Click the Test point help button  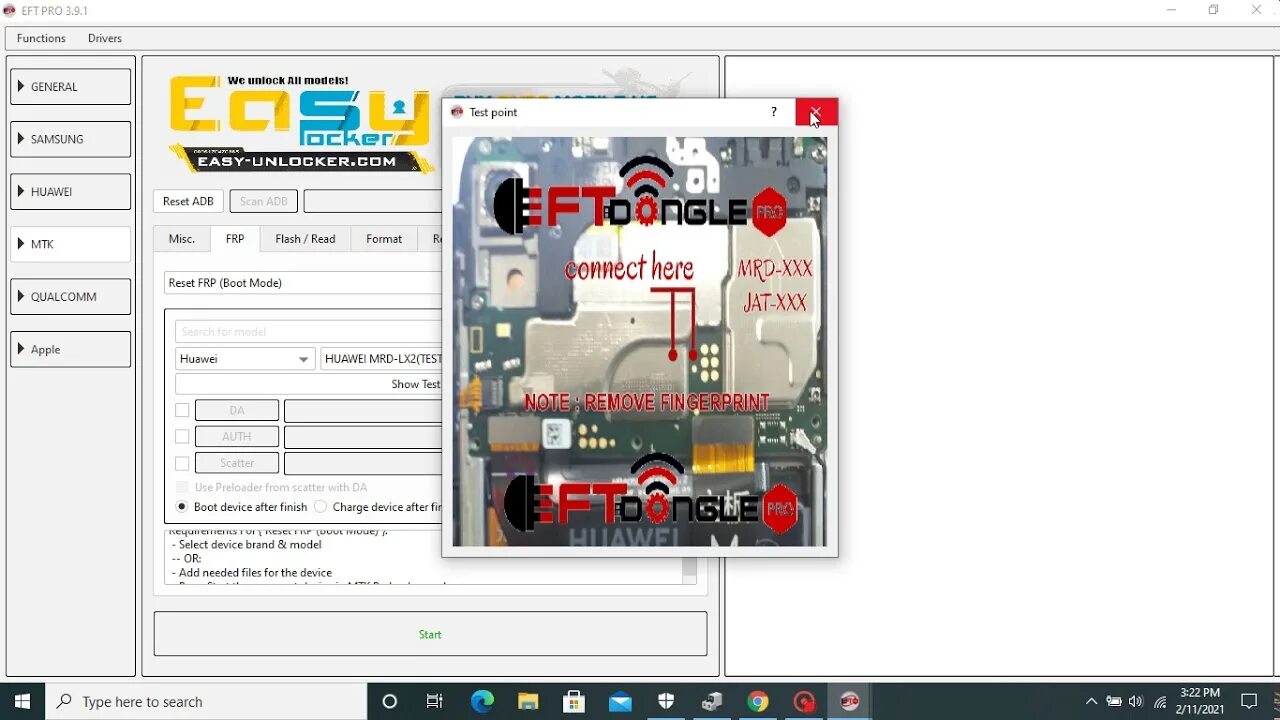coord(773,112)
